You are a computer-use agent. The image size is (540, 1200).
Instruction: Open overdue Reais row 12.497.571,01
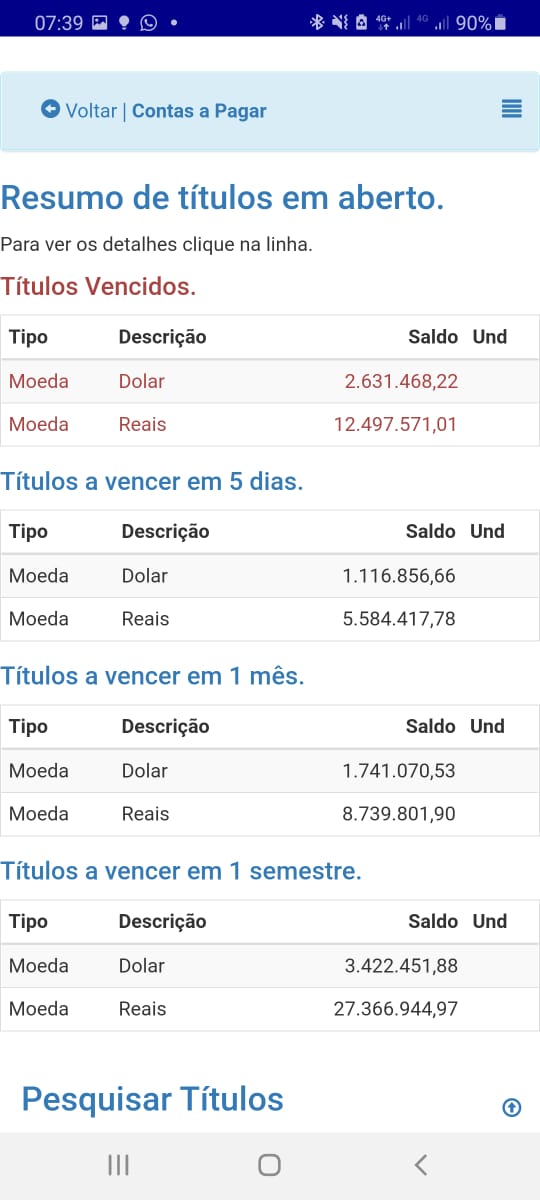pos(270,424)
